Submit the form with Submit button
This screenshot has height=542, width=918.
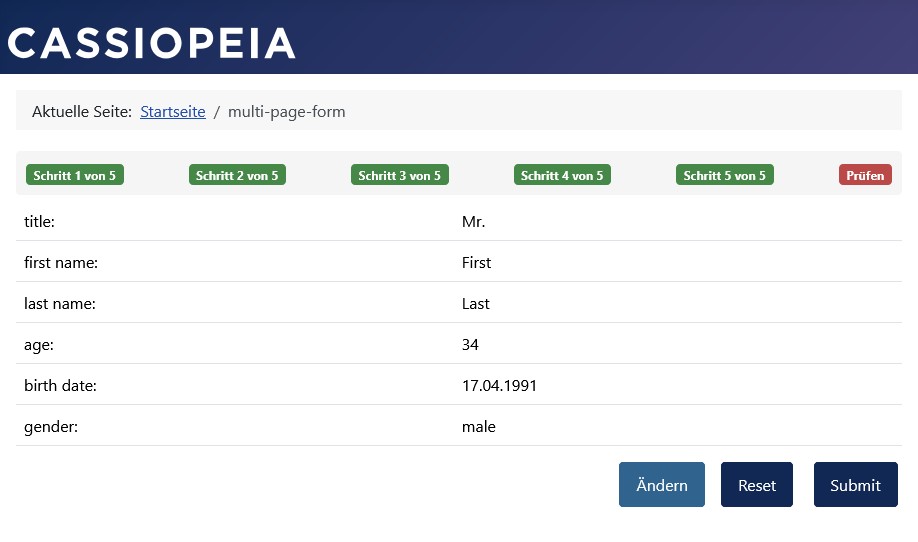click(x=855, y=485)
